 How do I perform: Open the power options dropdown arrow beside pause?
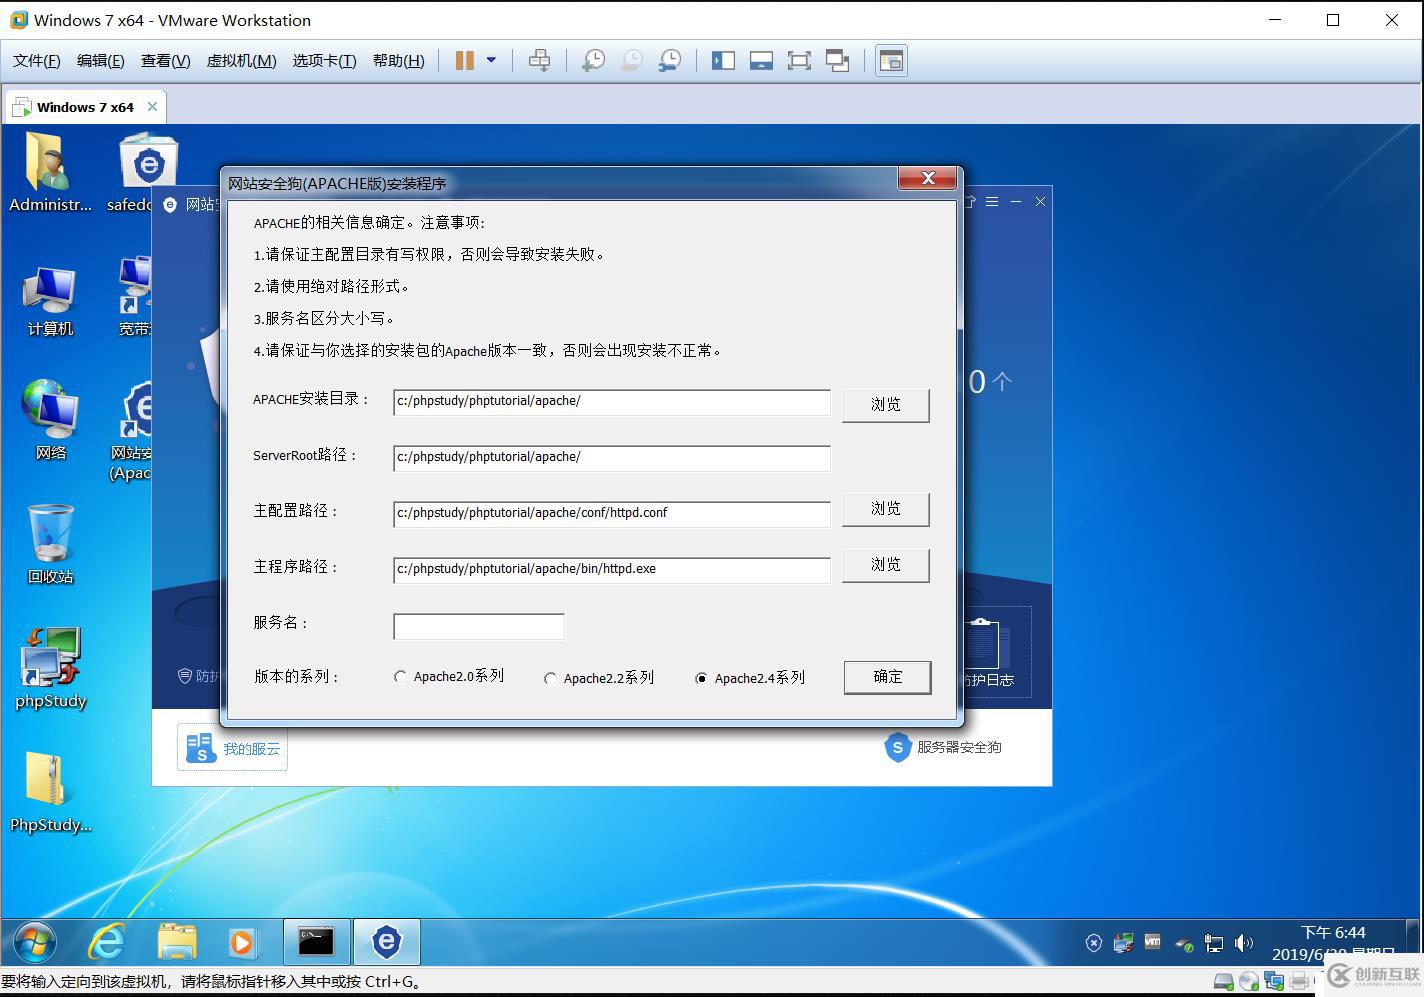(x=491, y=60)
